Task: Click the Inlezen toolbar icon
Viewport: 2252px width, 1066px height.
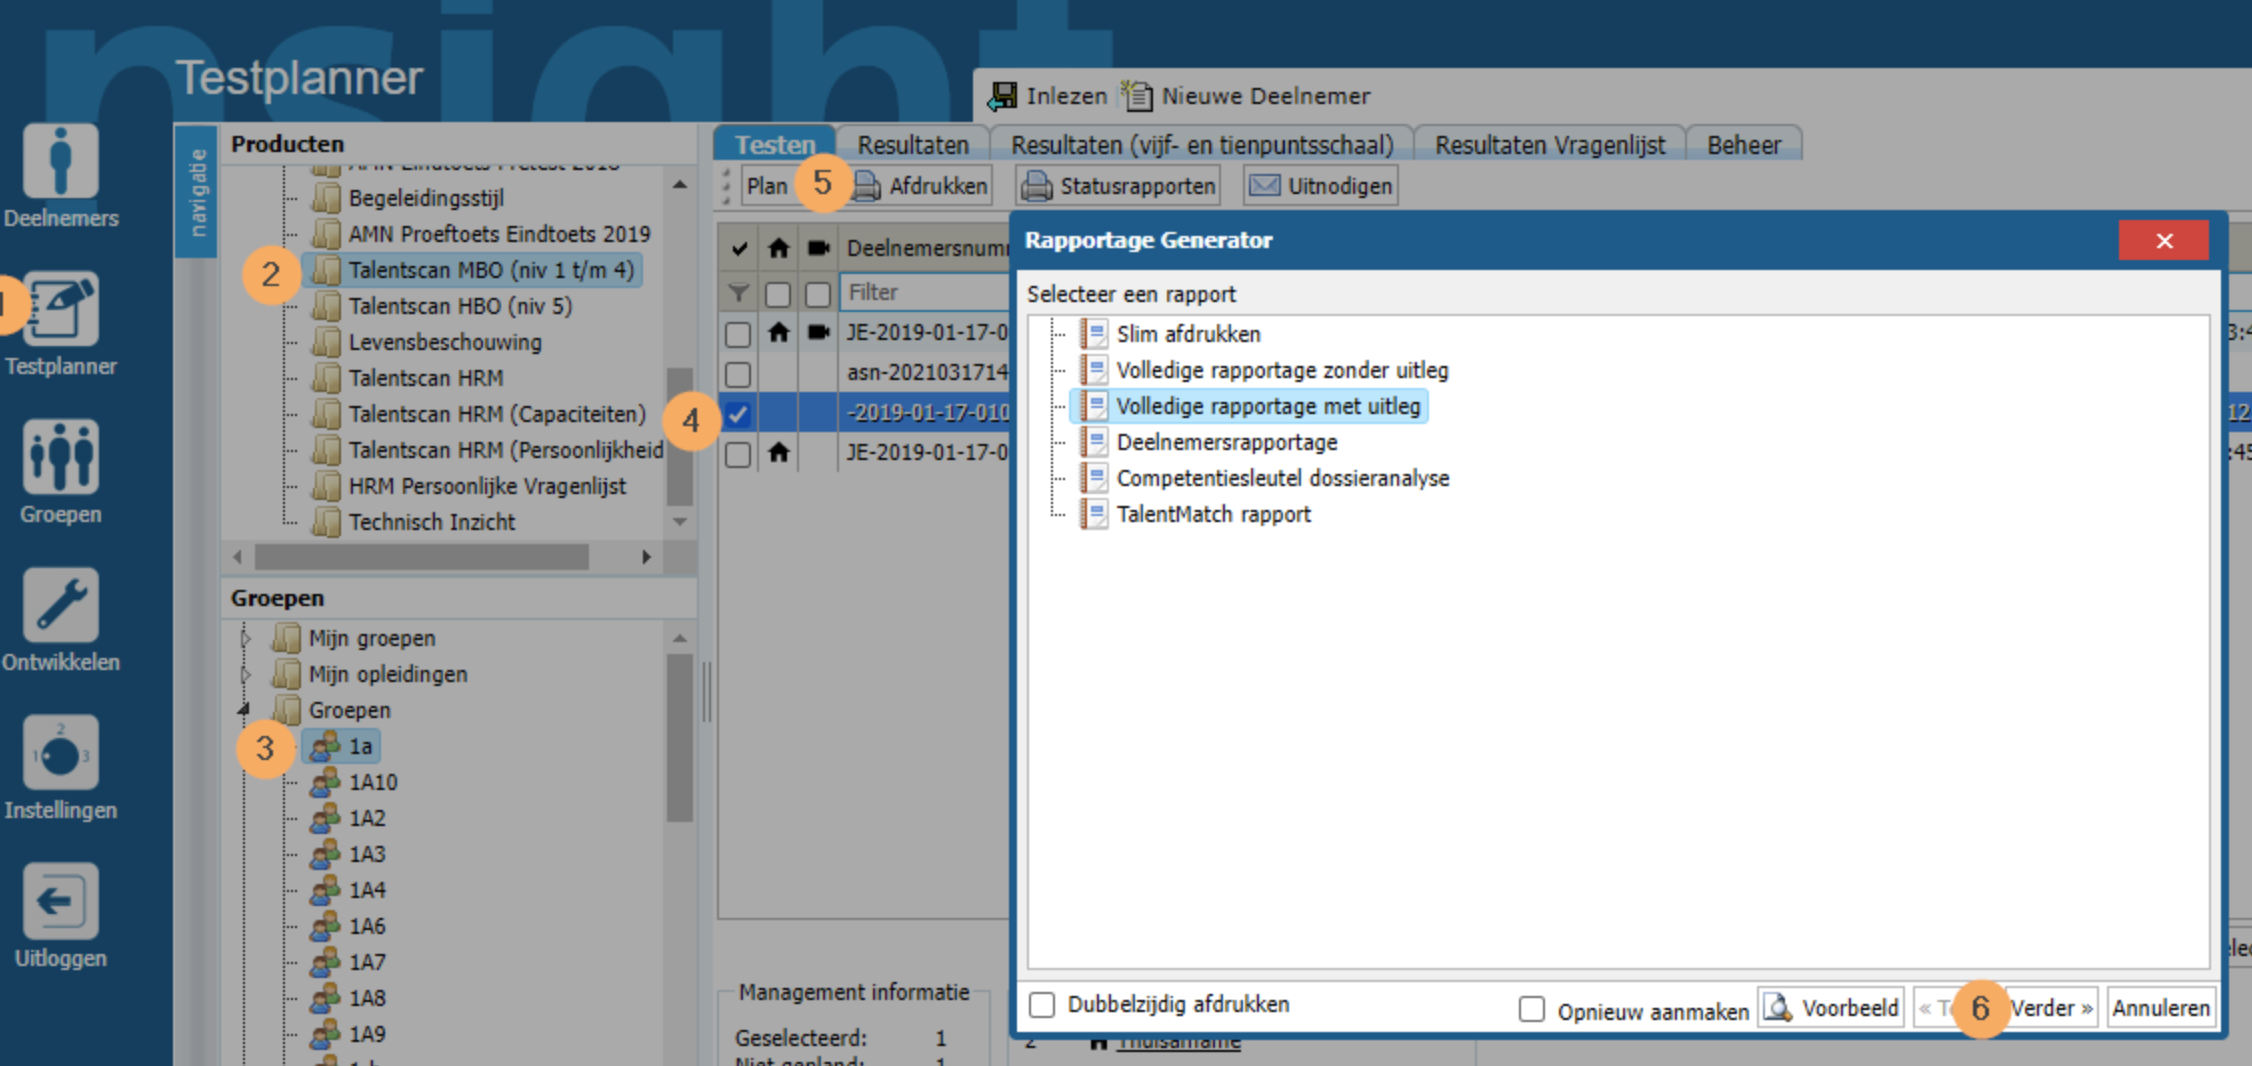Action: click(1003, 97)
